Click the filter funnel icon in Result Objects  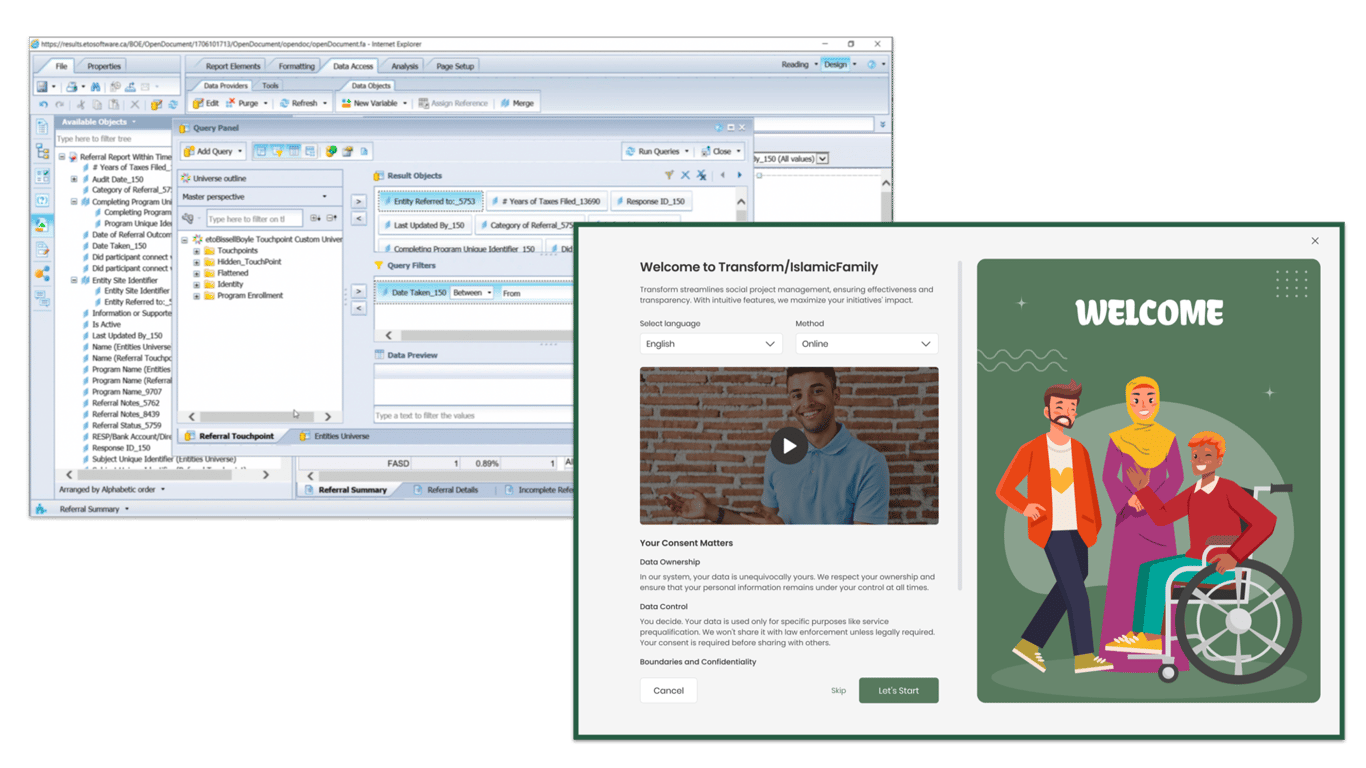[669, 175]
